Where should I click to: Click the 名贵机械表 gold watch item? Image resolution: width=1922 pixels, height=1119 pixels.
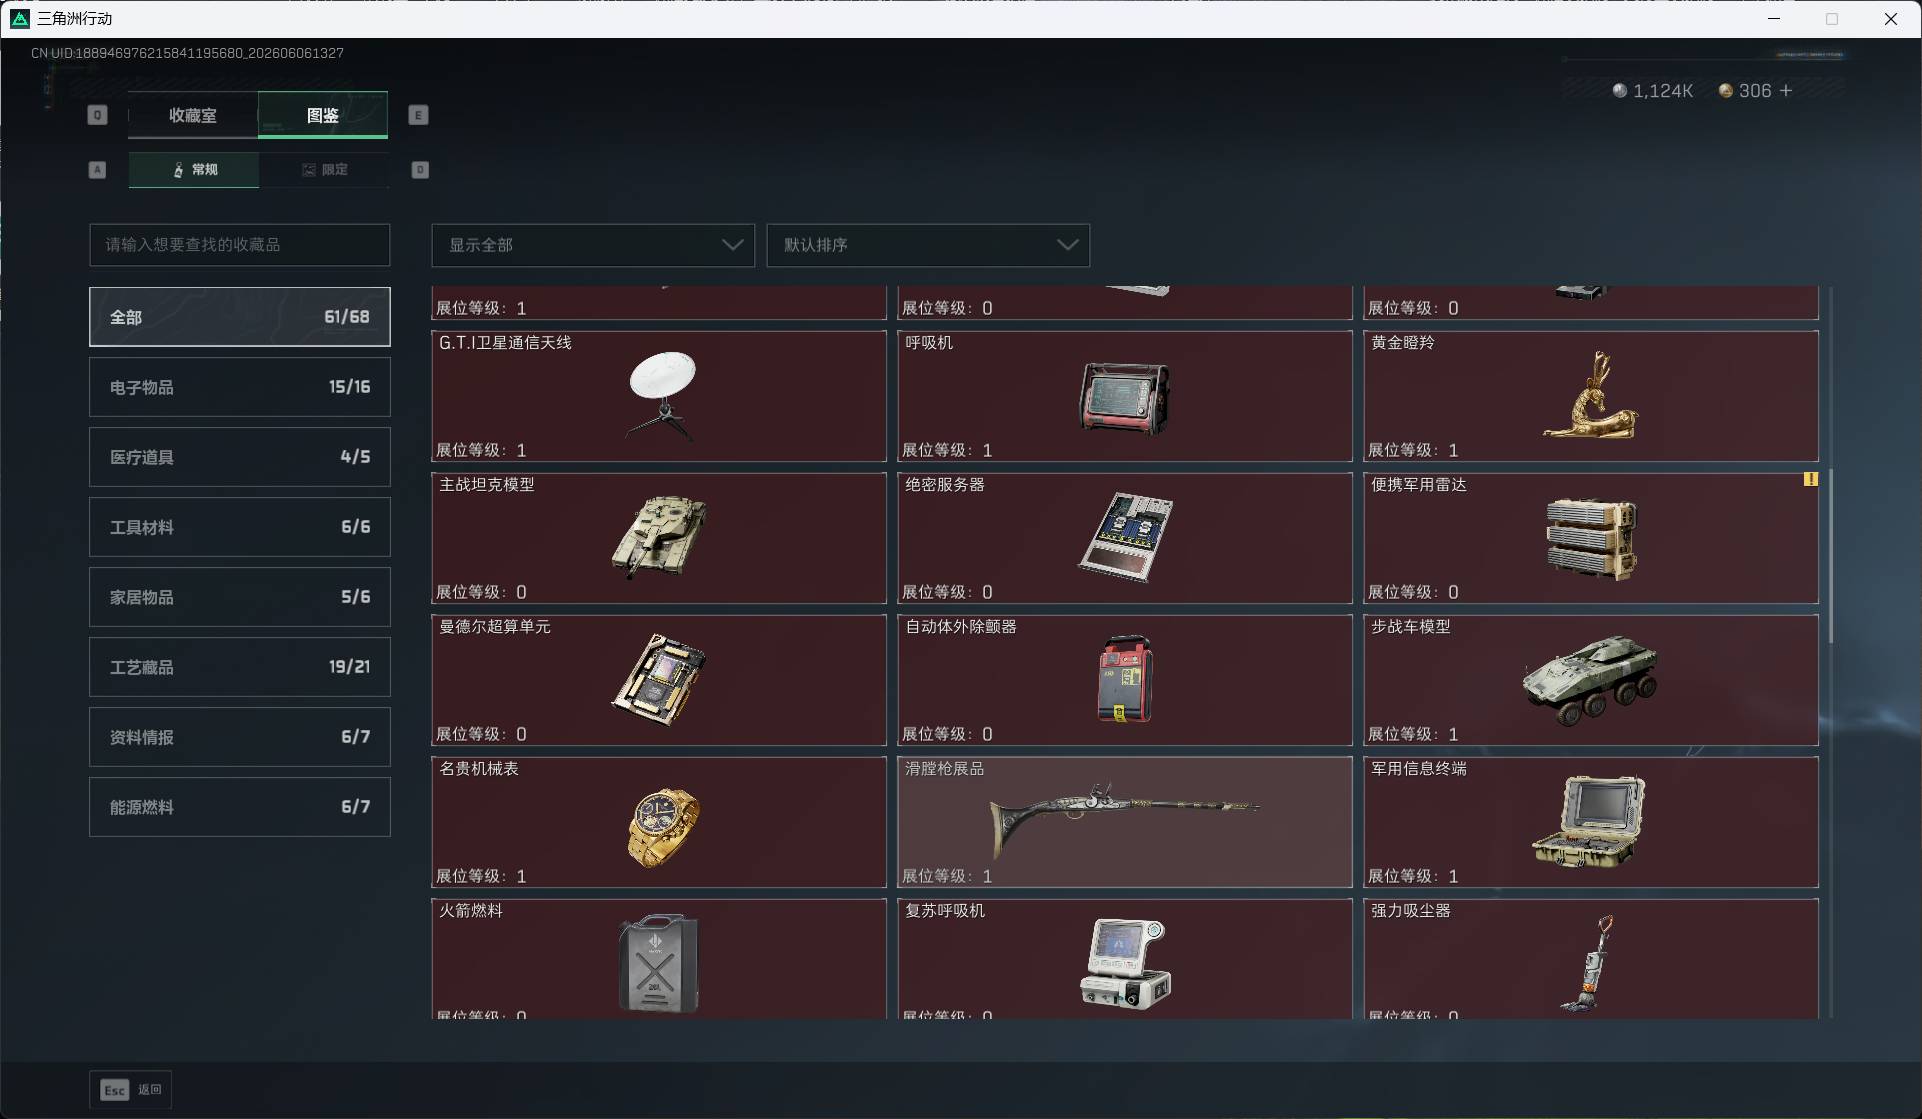(659, 822)
